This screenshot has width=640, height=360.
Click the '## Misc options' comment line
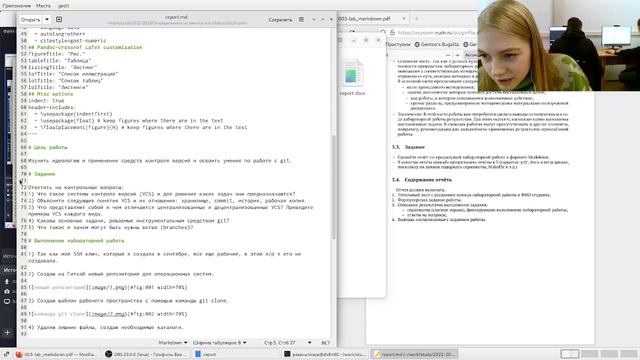pyautogui.click(x=51, y=94)
